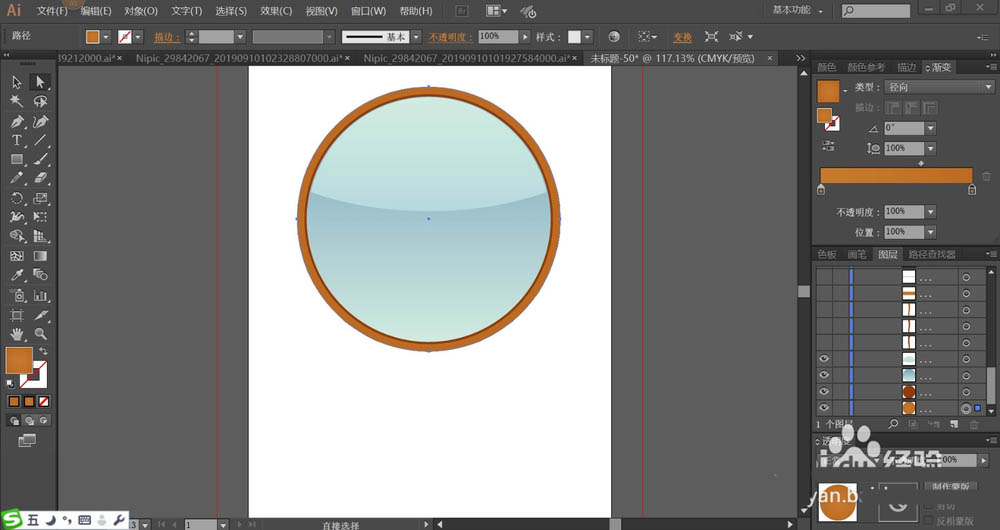The width and height of the screenshot is (1000, 530).
Task: Select the Pen tool
Action: point(17,121)
